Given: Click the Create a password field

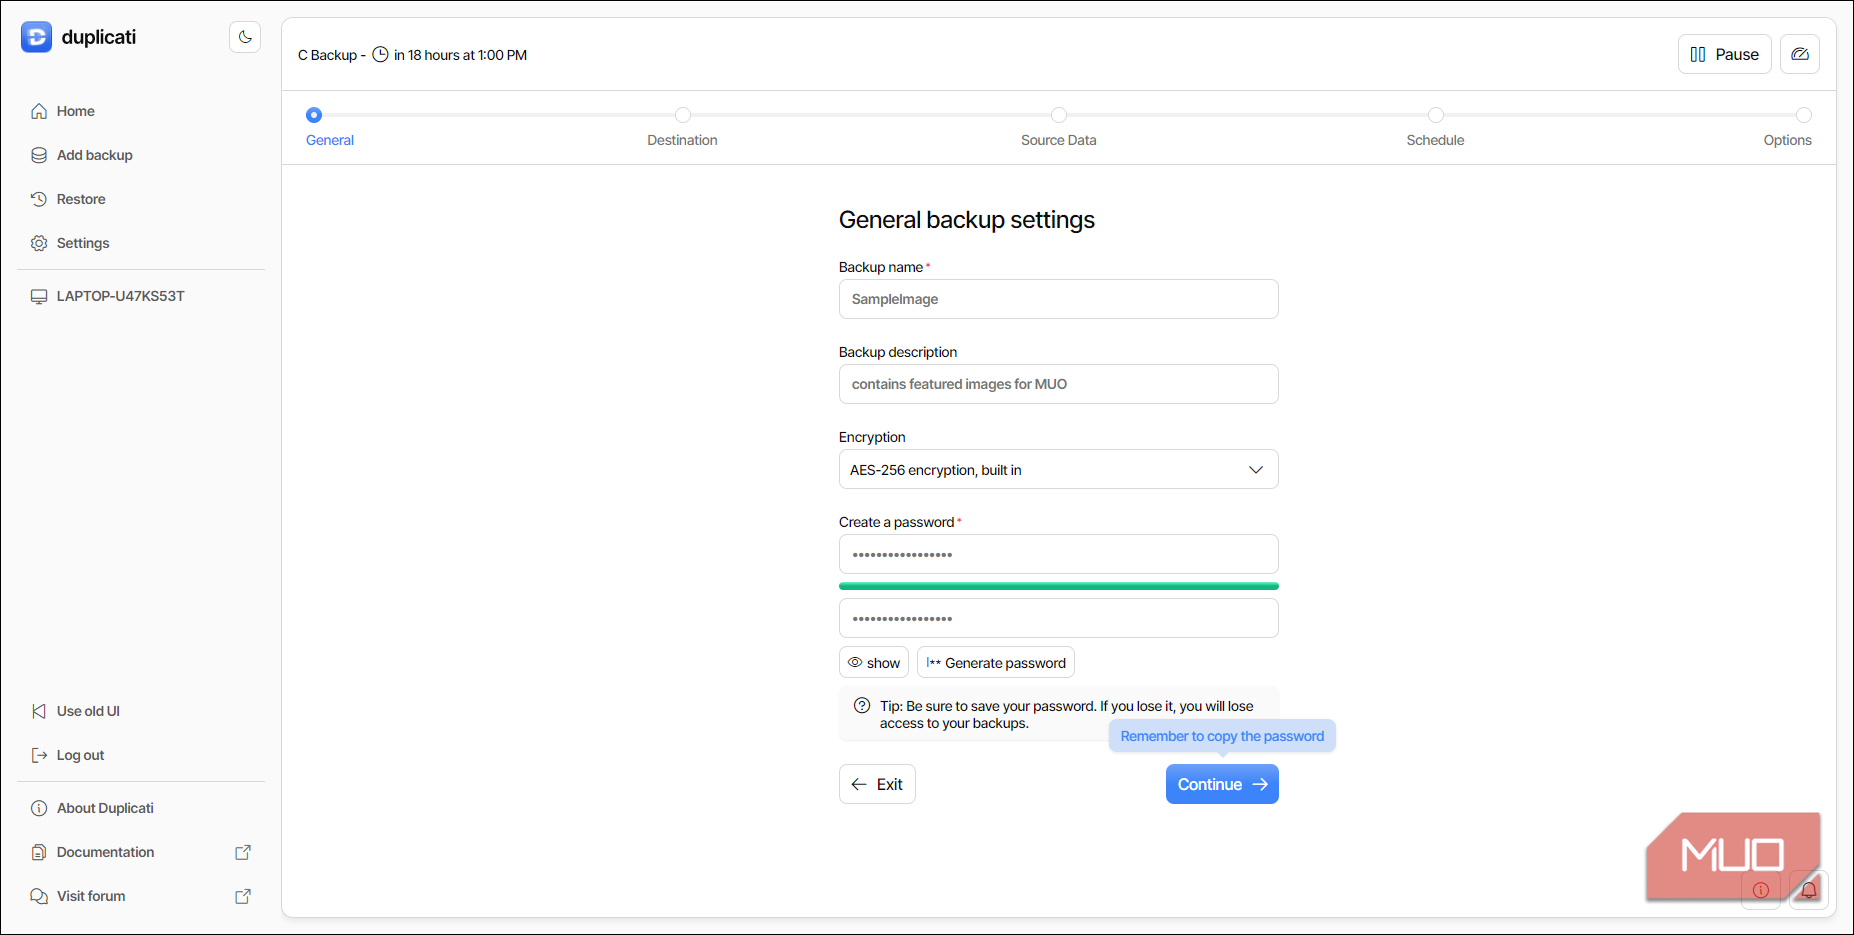Looking at the screenshot, I should pos(1059,554).
